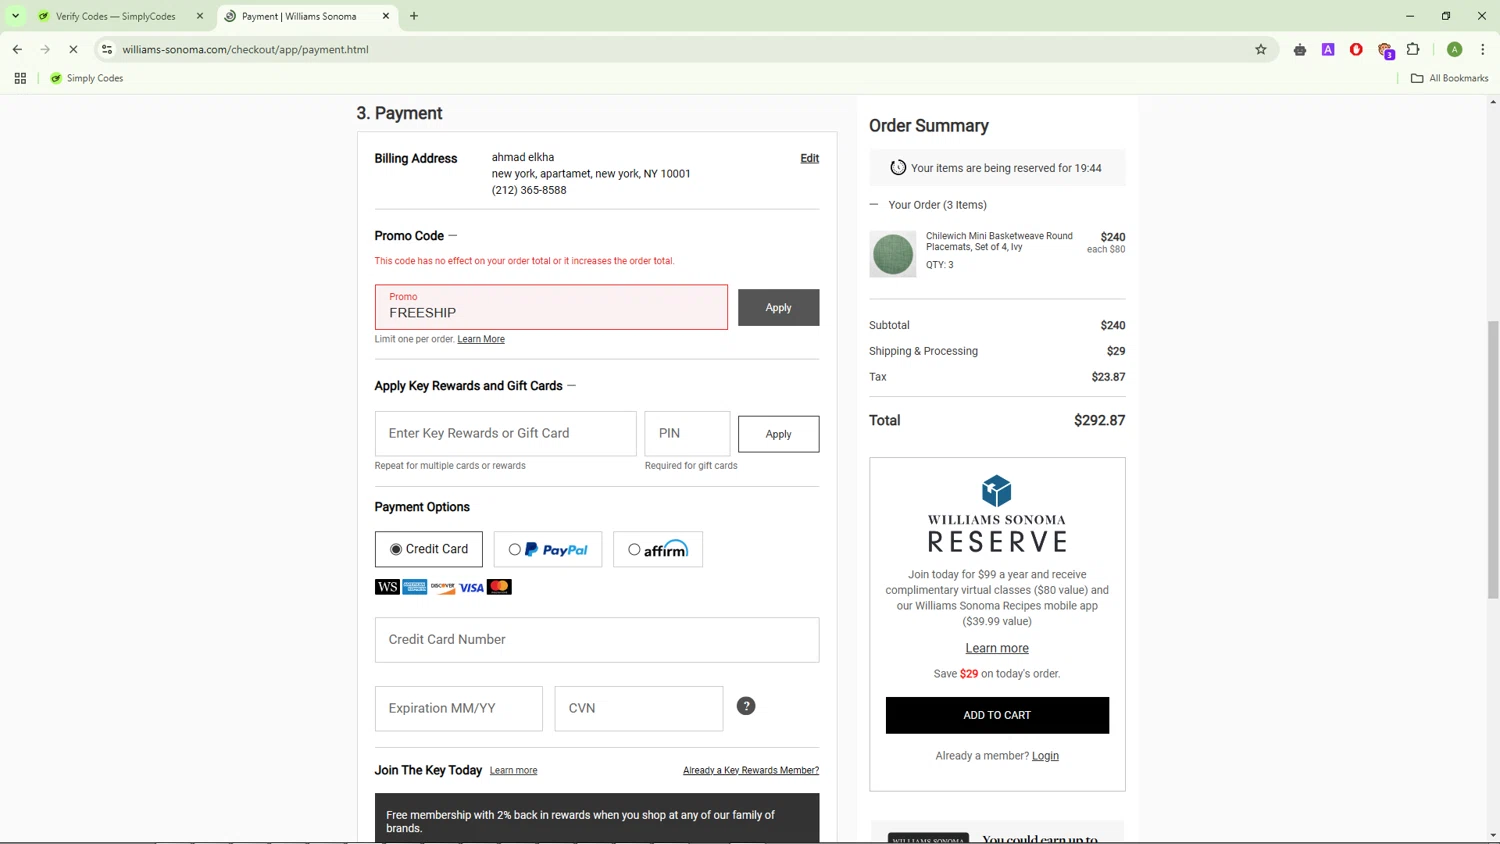Click the gift card PIN field
This screenshot has width=1500, height=844.
687,433
